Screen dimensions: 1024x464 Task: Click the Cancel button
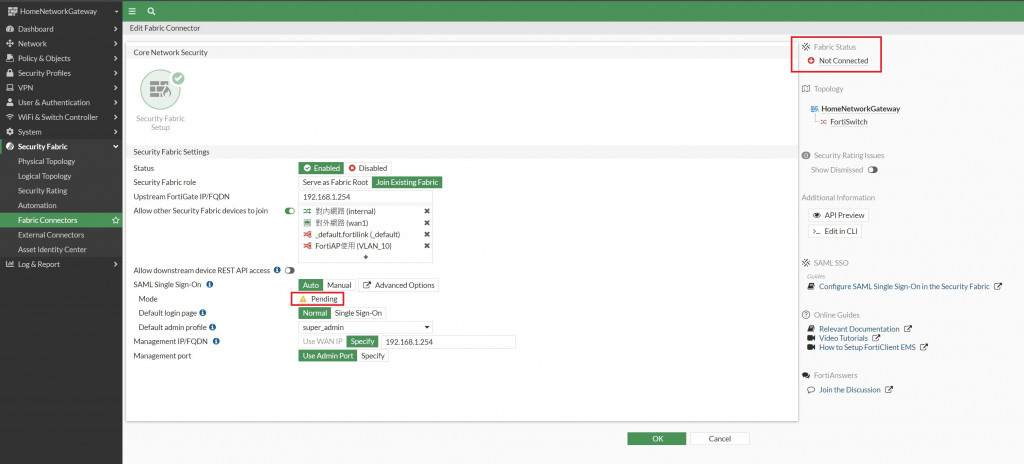point(720,439)
